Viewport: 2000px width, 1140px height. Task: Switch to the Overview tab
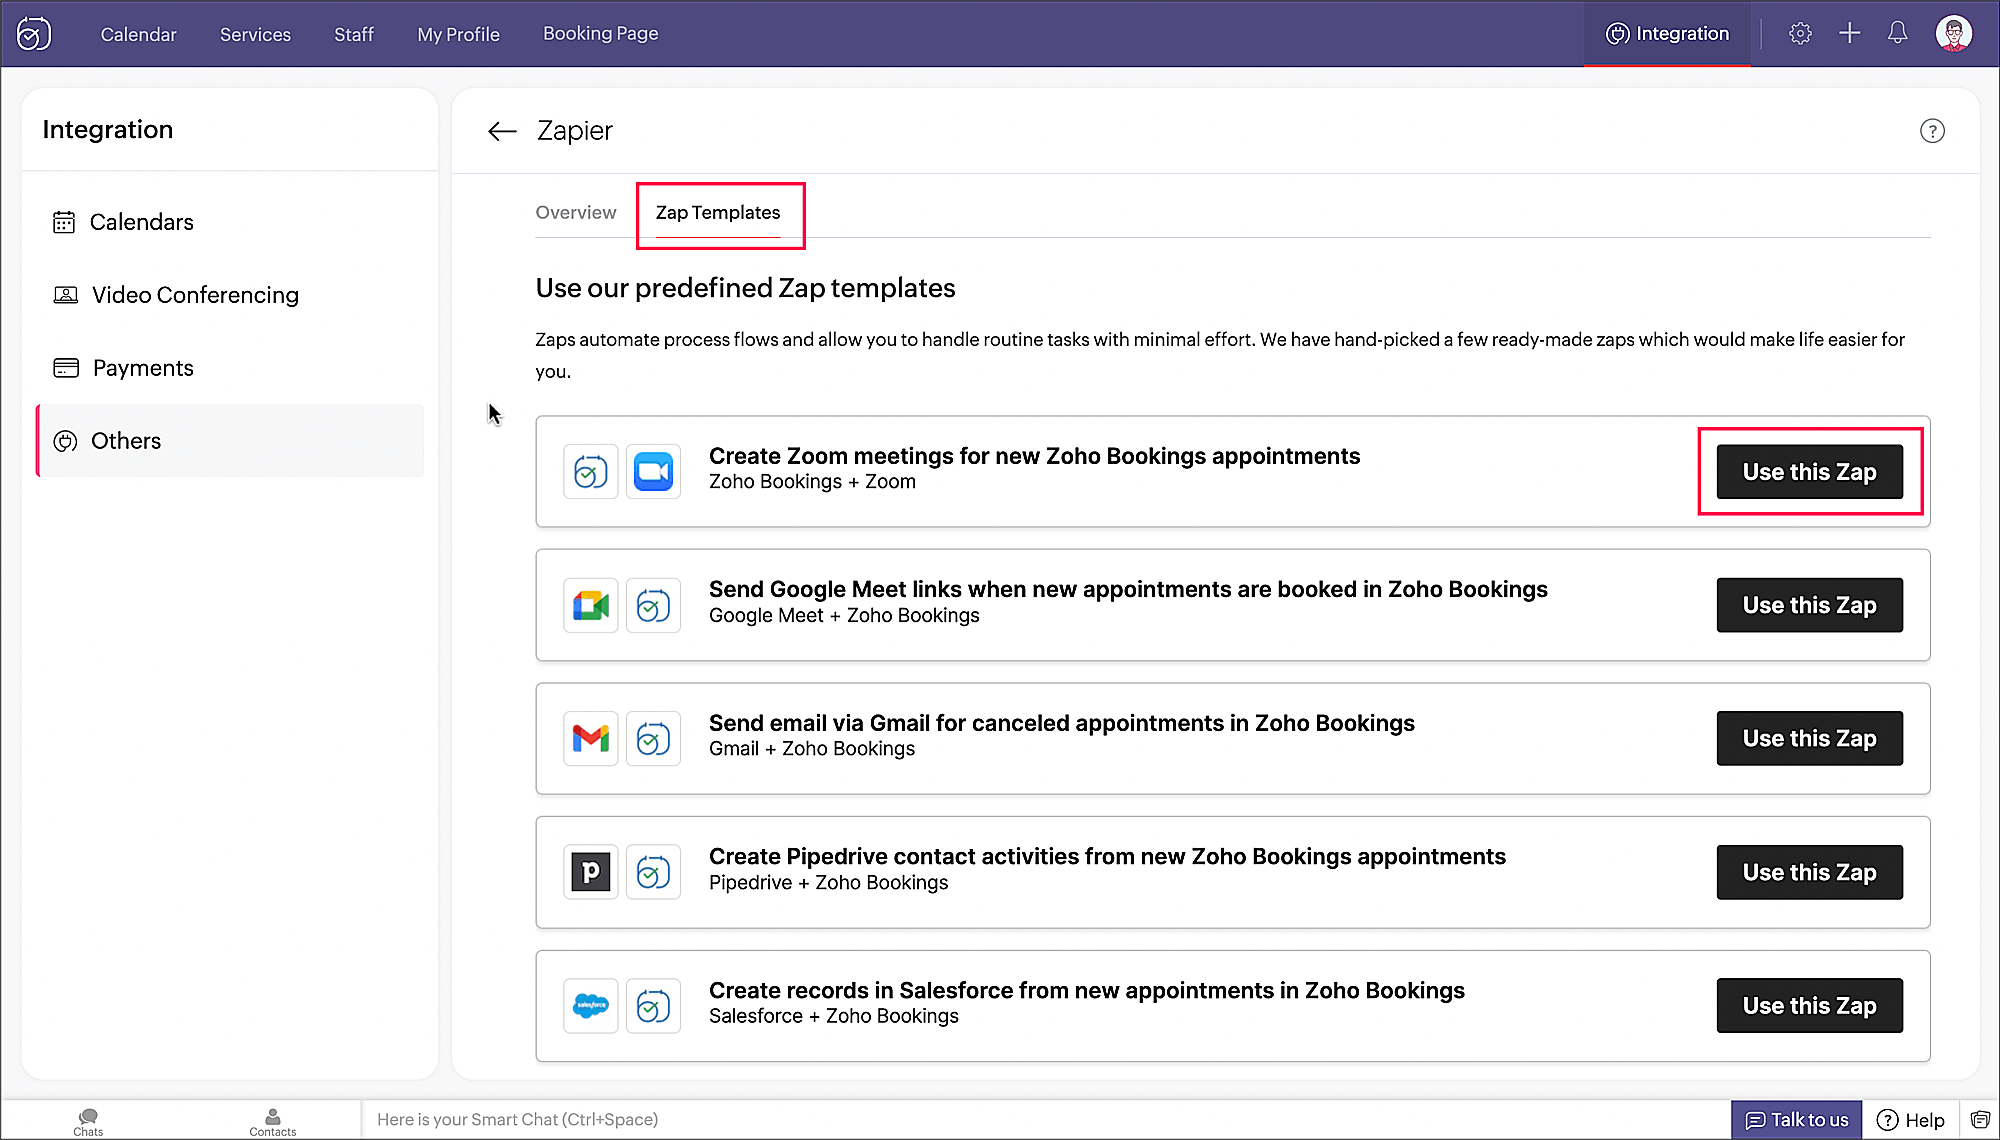[x=575, y=212]
